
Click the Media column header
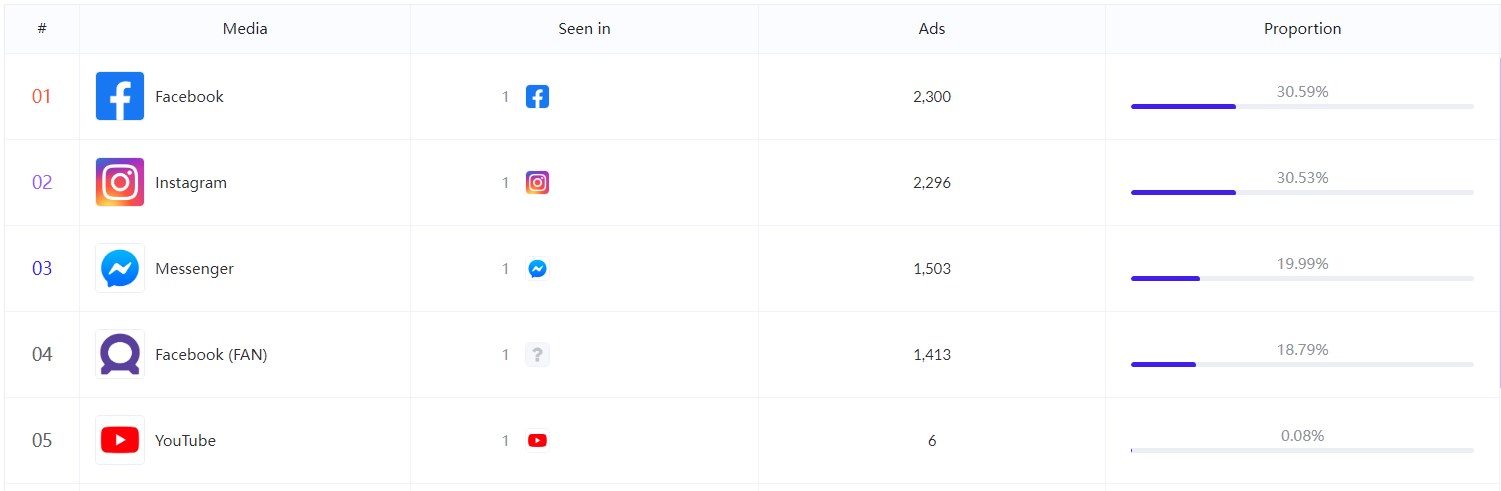(245, 29)
